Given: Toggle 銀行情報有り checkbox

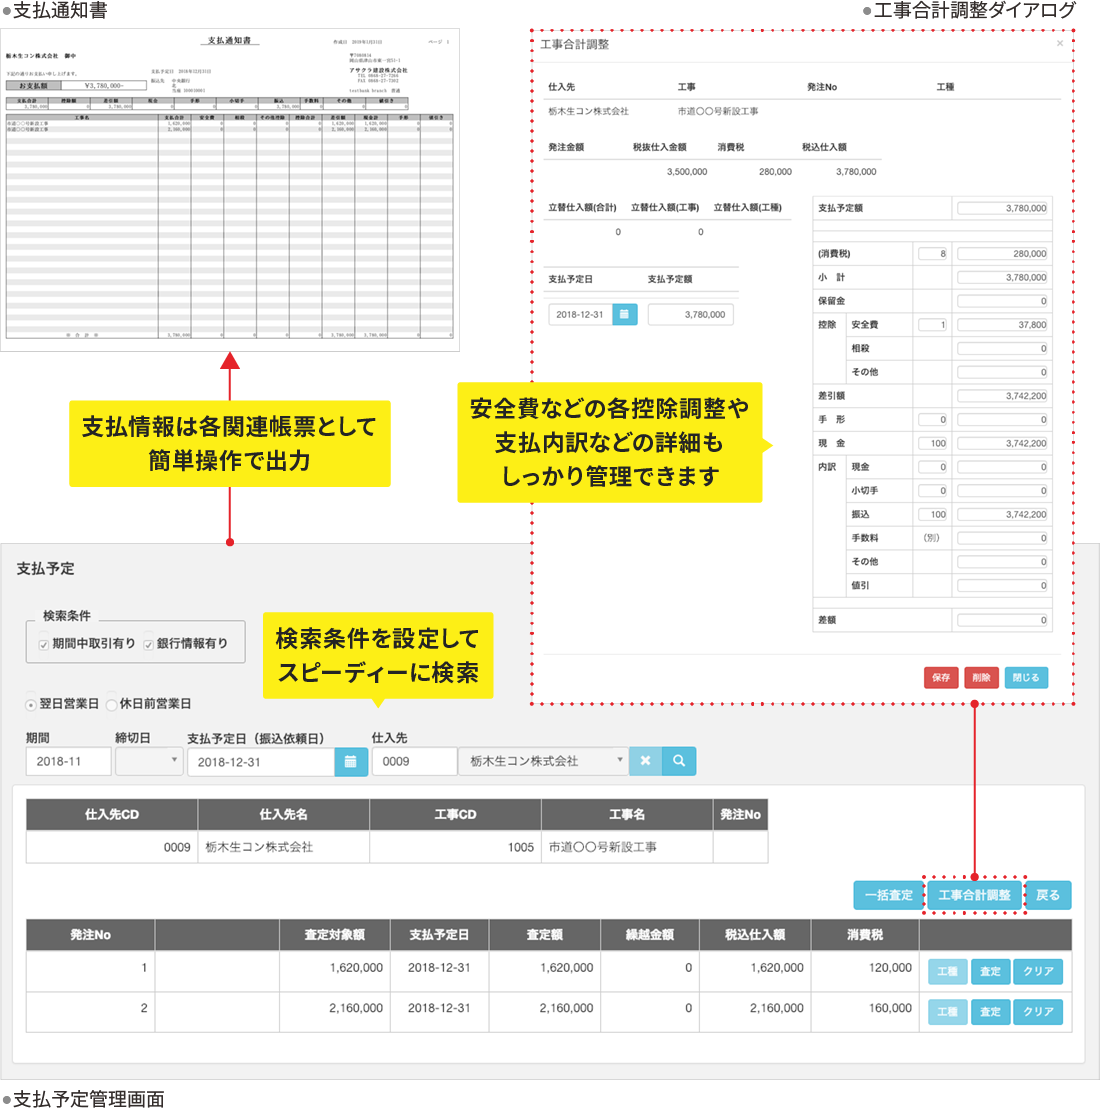Looking at the screenshot, I should tap(148, 644).
